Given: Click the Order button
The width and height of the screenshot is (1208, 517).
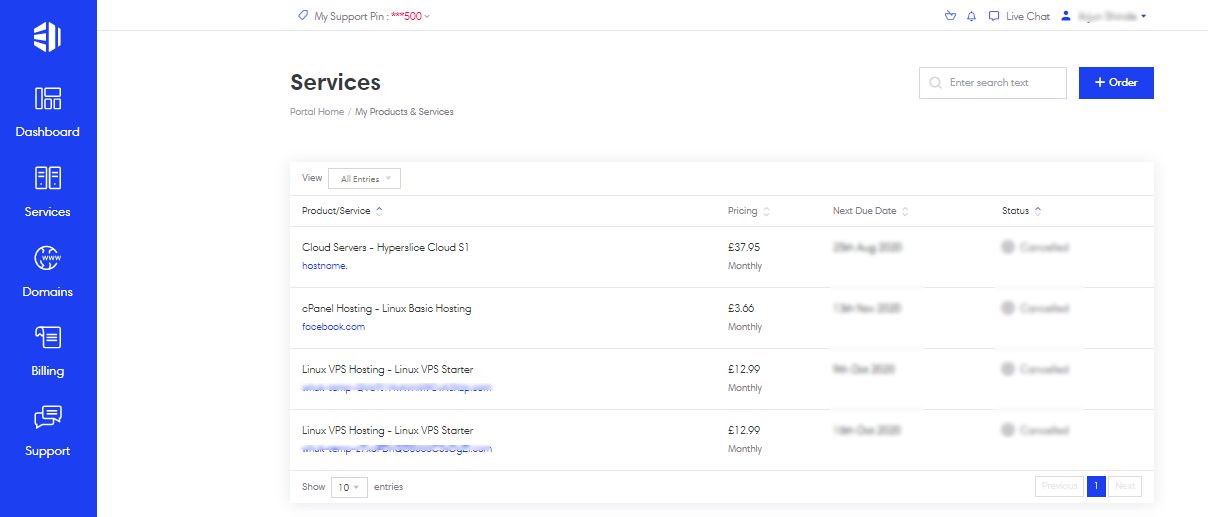Looking at the screenshot, I should click(x=1116, y=83).
